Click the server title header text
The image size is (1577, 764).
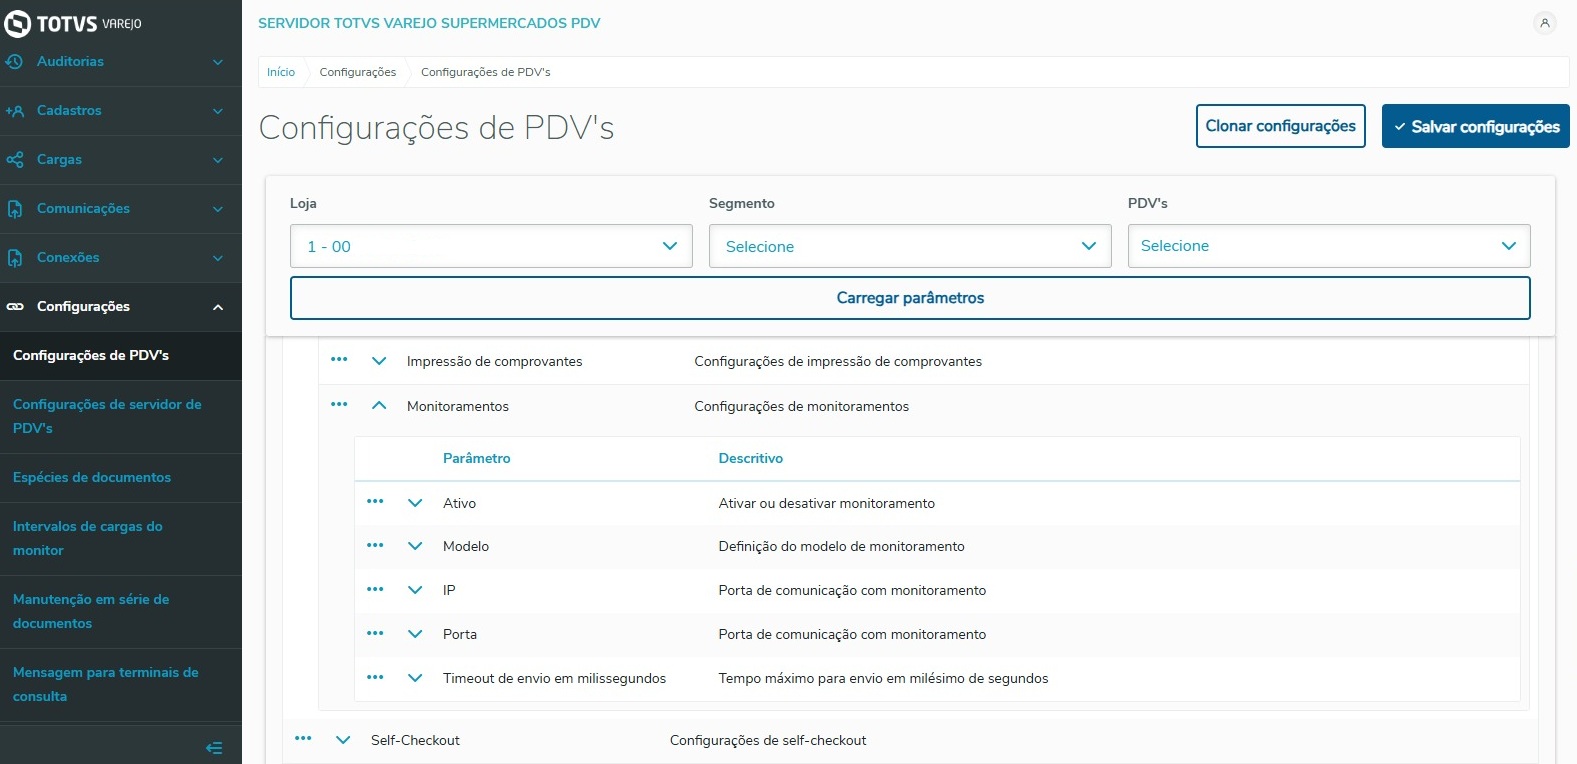point(429,23)
